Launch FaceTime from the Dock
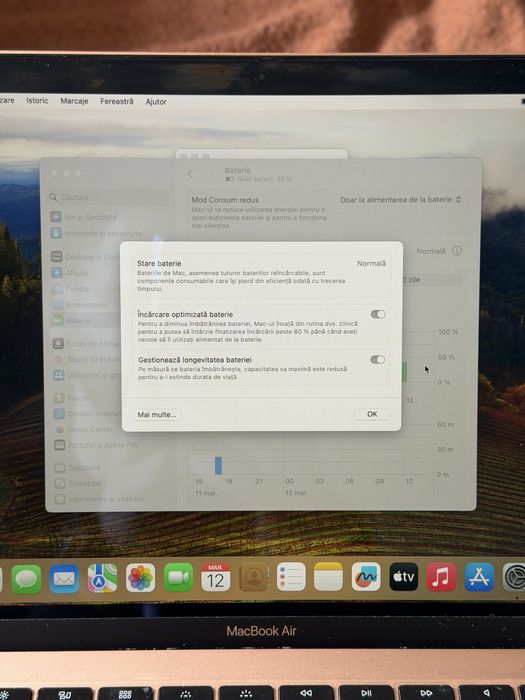525x700 pixels. point(178,578)
